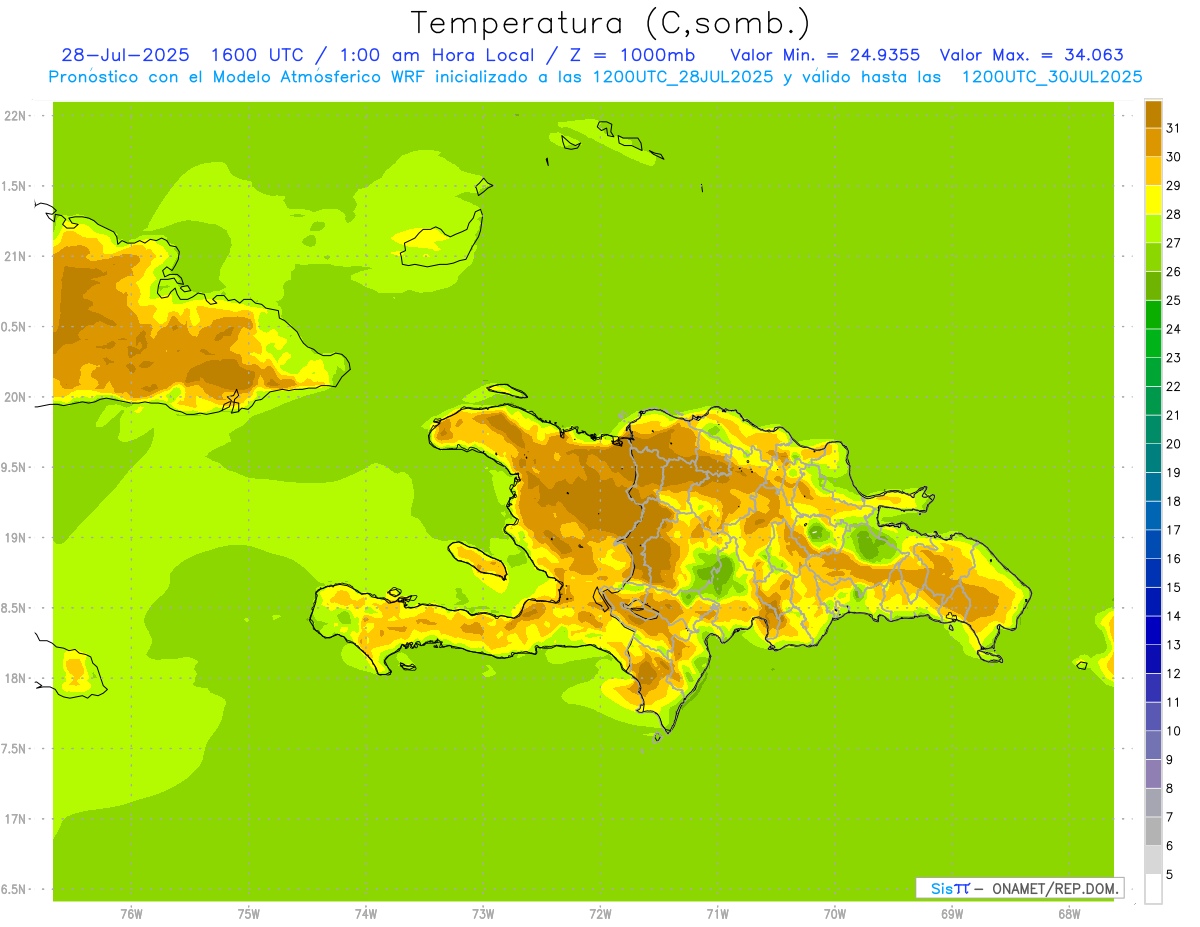Click the "72W" longitude axis label

click(x=601, y=914)
